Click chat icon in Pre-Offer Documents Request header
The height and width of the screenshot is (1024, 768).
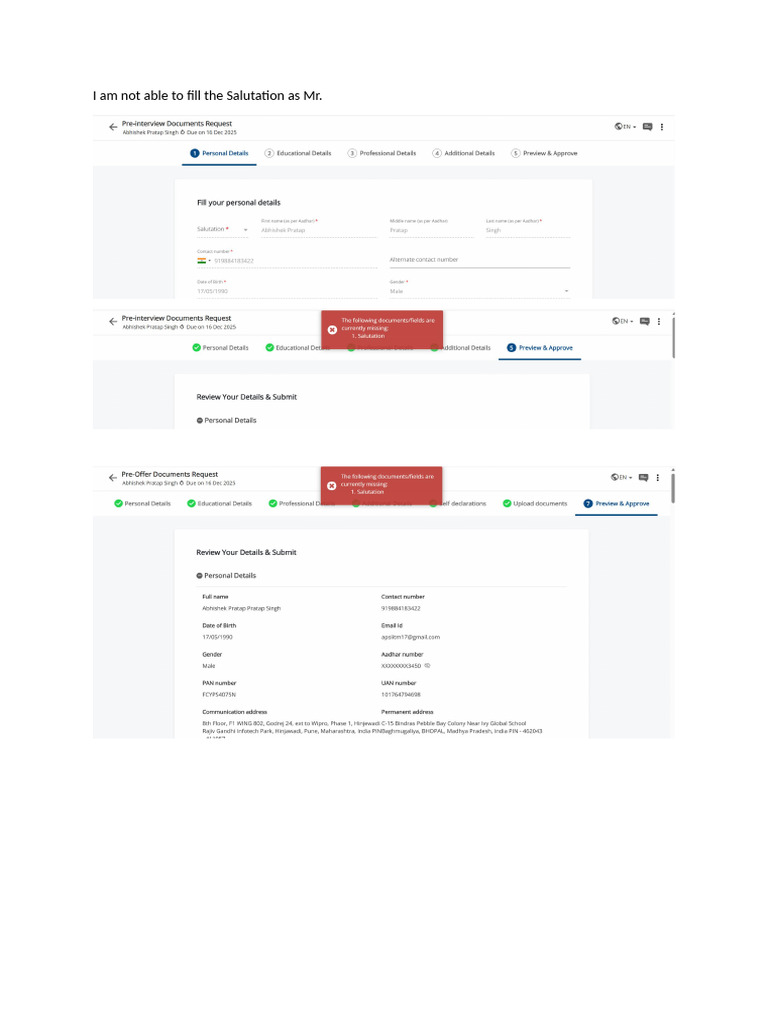point(643,477)
